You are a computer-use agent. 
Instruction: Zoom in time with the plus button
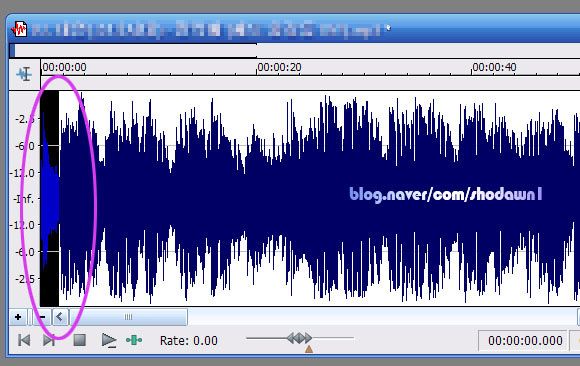[x=18, y=317]
